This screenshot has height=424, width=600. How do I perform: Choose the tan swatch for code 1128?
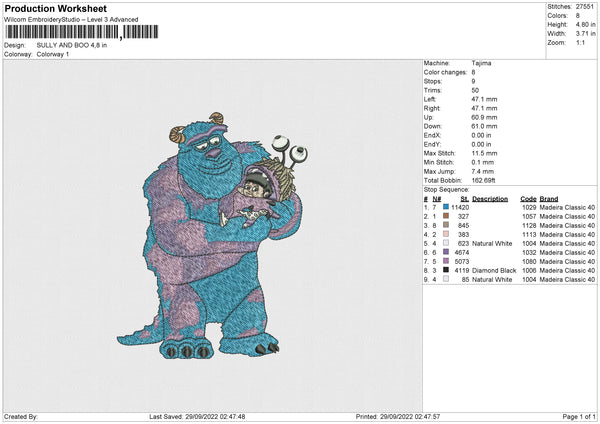[x=446, y=225]
